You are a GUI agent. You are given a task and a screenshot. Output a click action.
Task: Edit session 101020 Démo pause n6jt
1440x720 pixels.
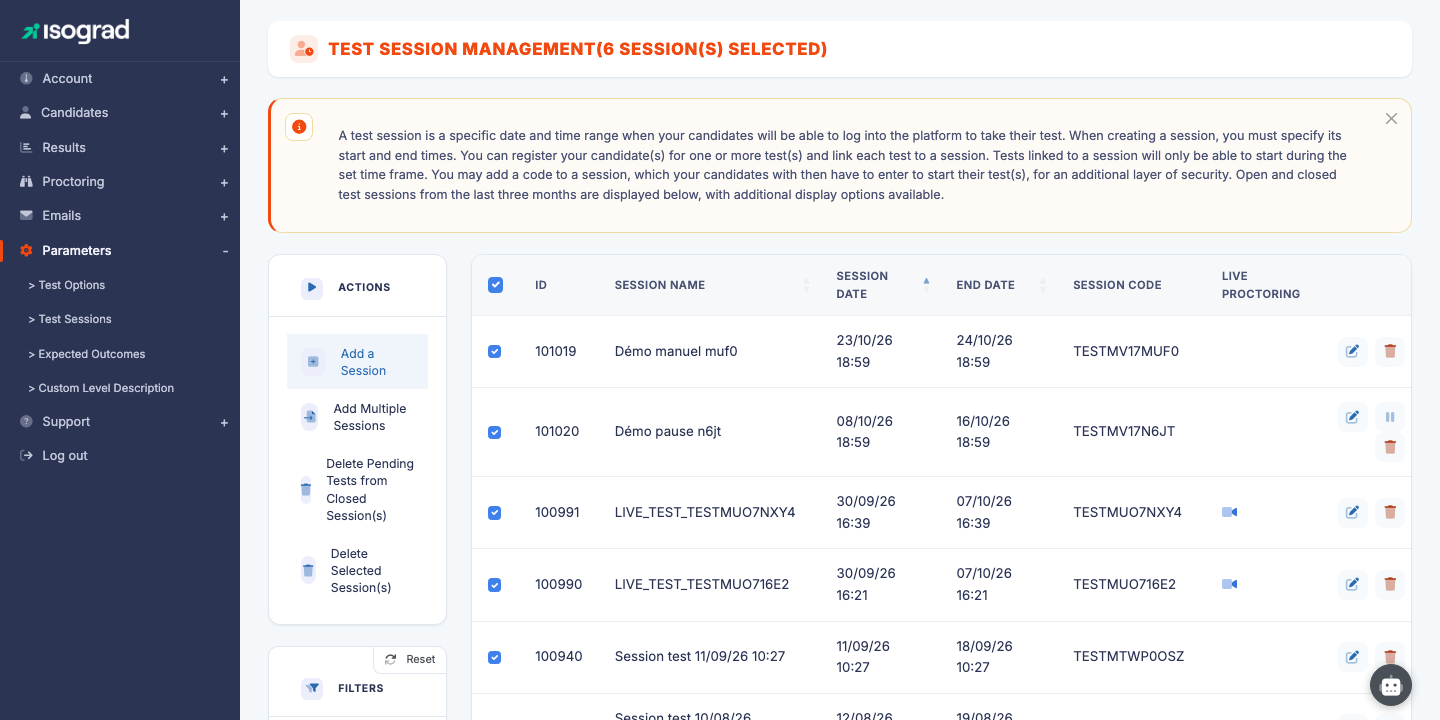tap(1353, 417)
